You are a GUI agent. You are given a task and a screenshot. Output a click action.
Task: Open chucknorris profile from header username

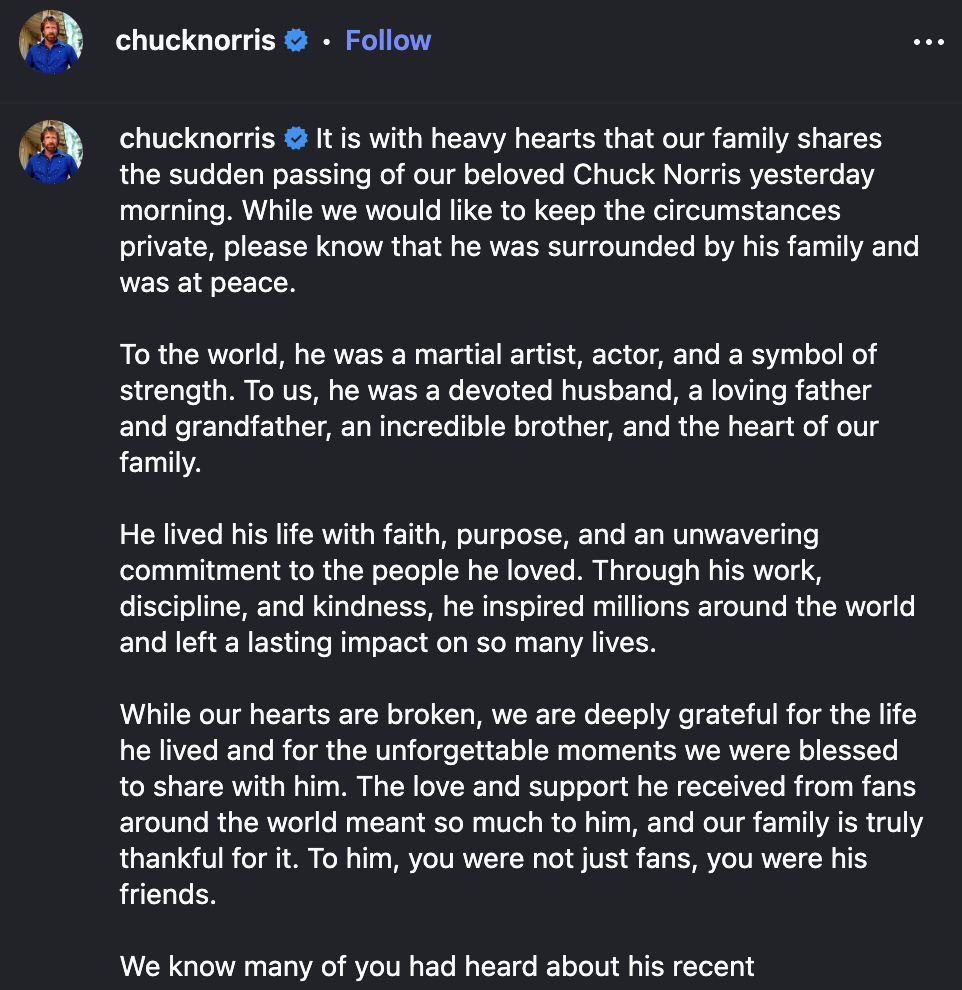point(195,41)
